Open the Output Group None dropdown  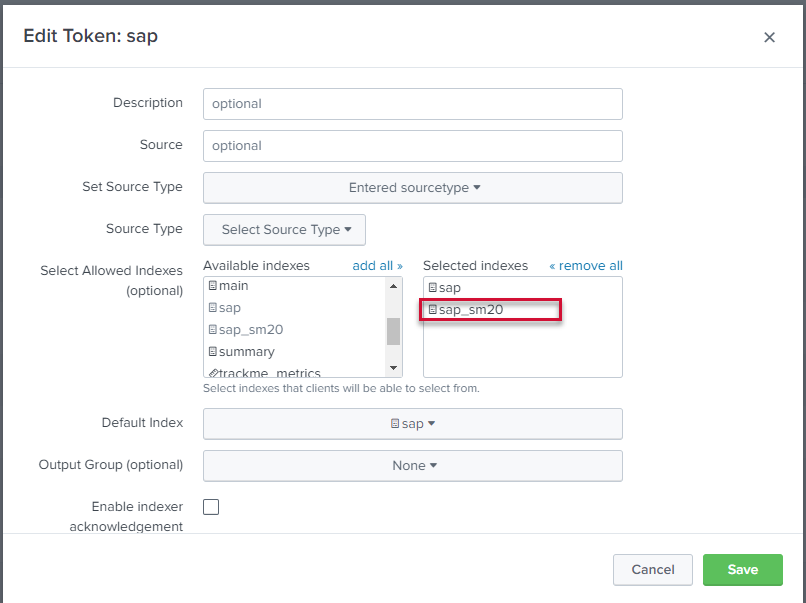coord(412,466)
